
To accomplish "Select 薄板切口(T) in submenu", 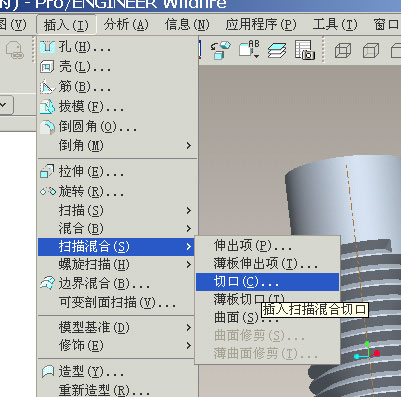I will (249, 299).
